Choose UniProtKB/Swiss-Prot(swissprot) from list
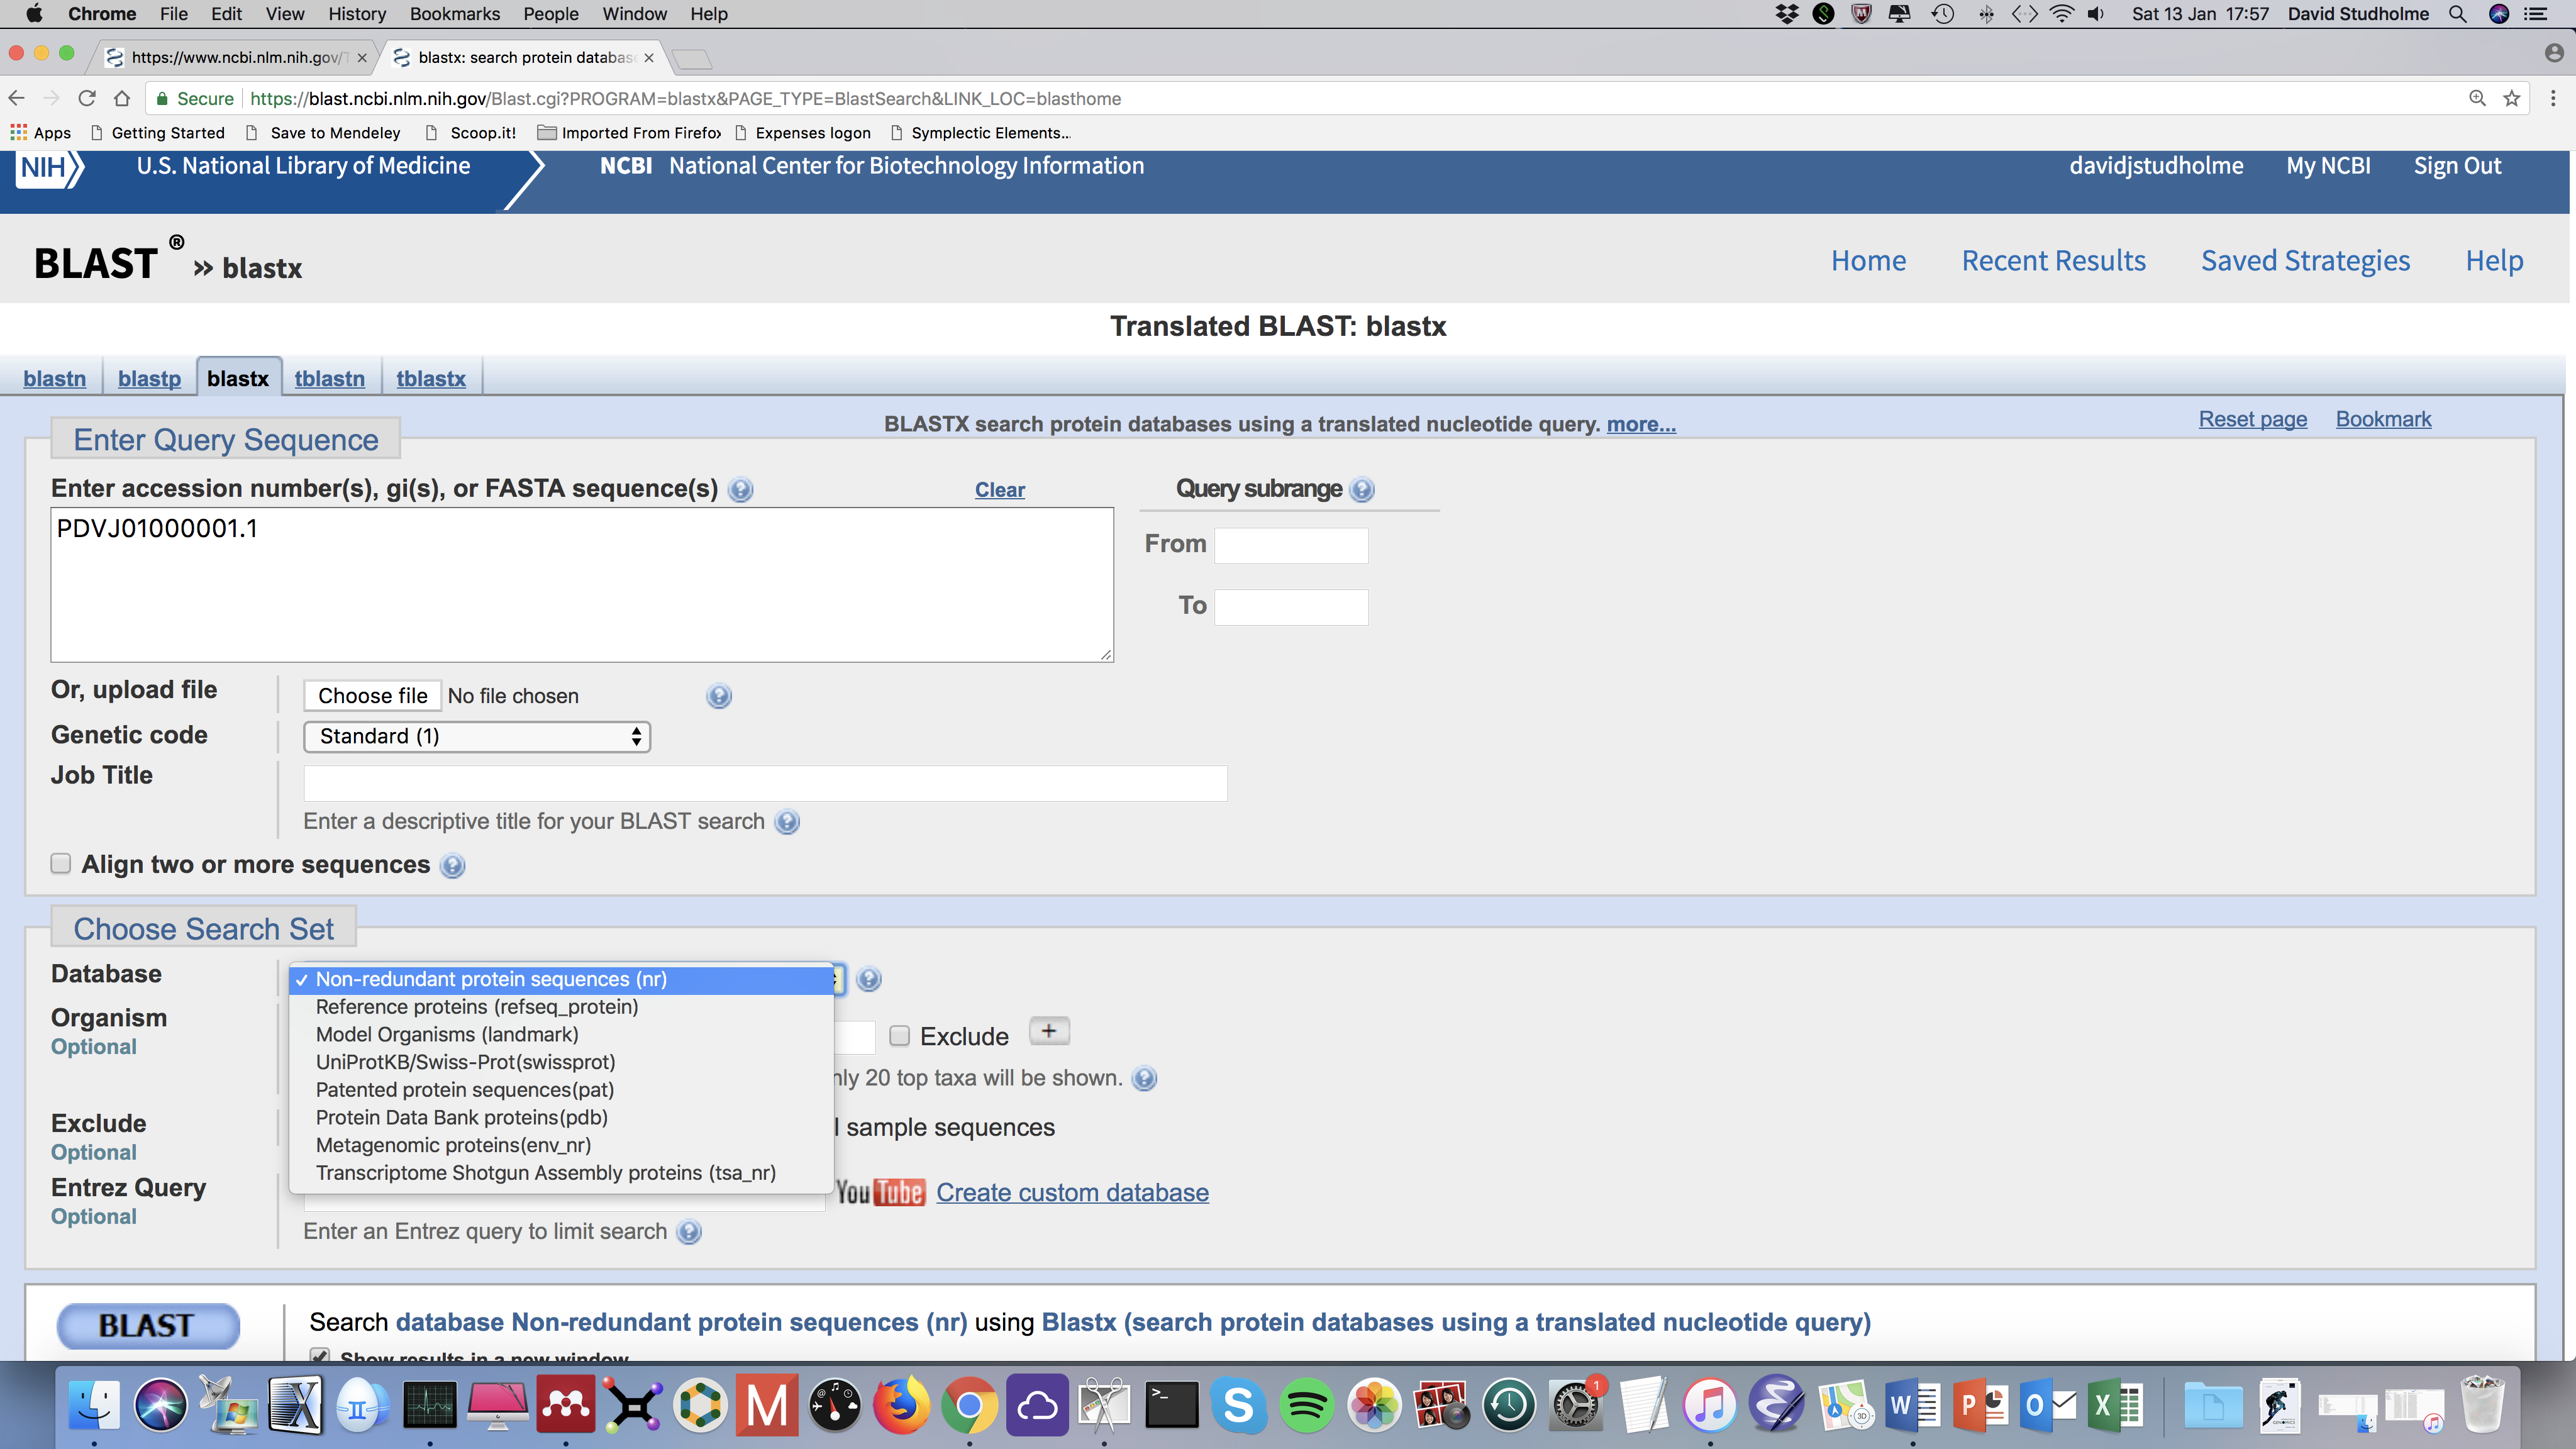 [x=465, y=1062]
